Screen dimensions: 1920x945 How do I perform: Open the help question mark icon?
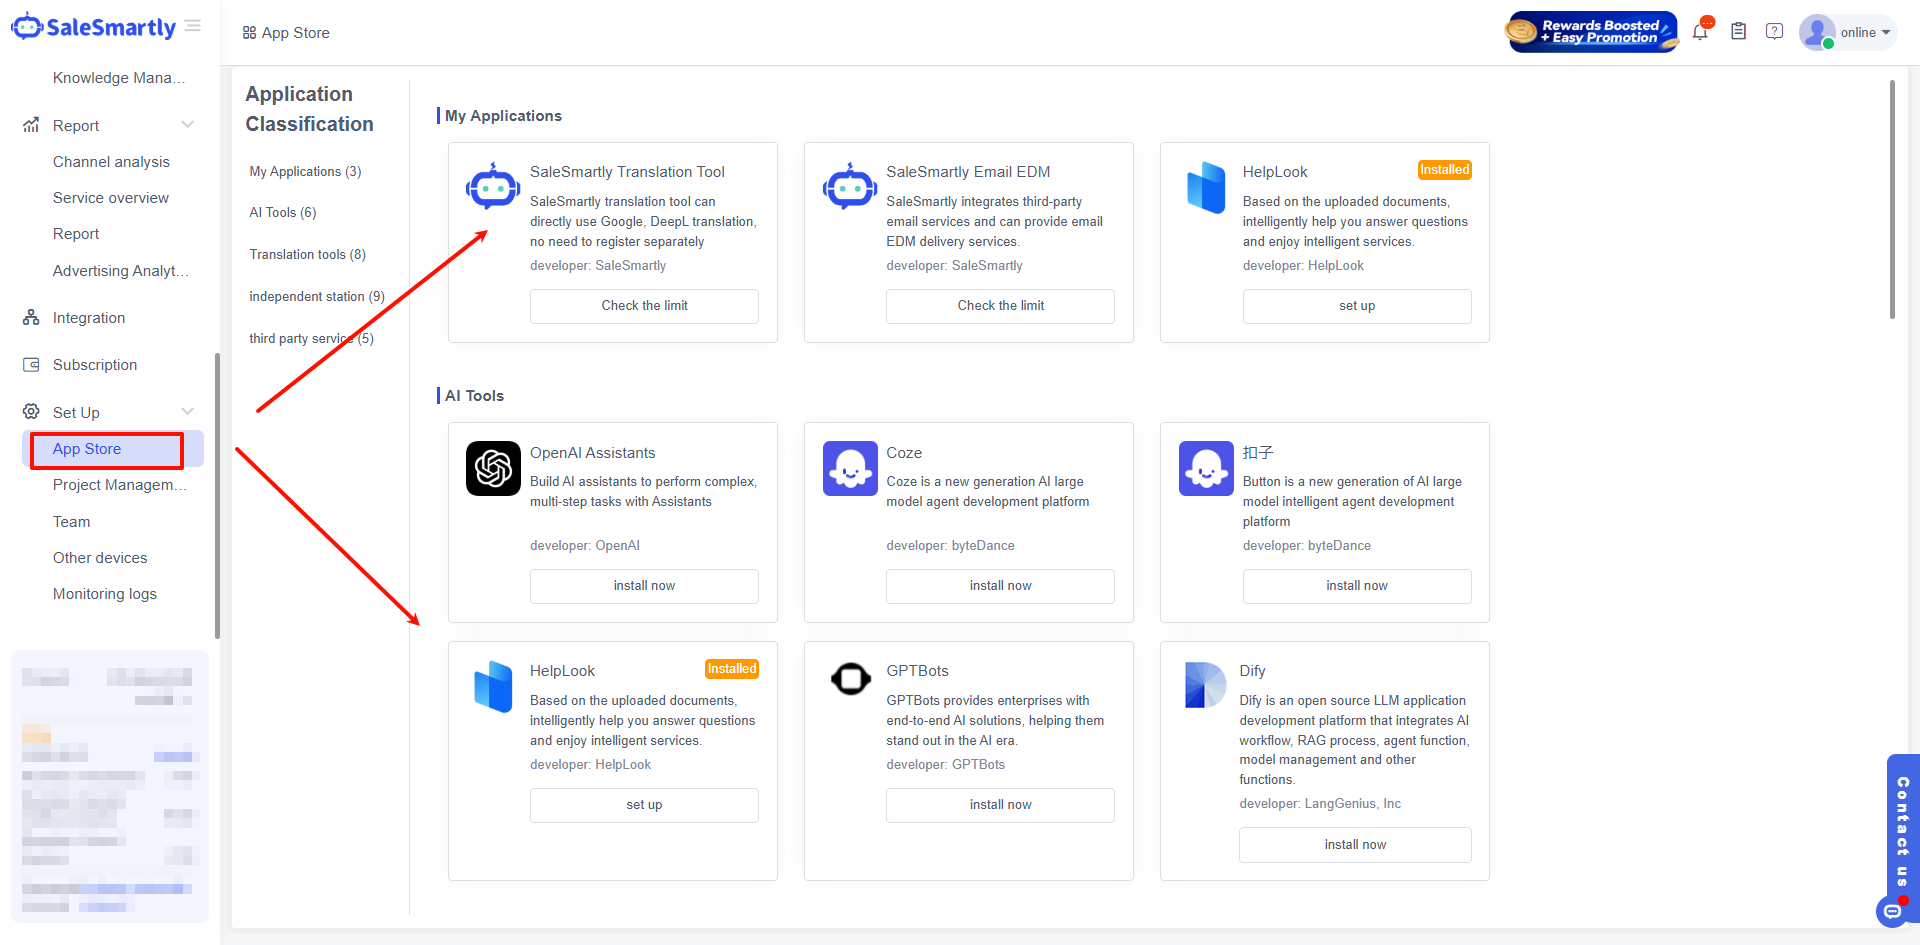1775,31
